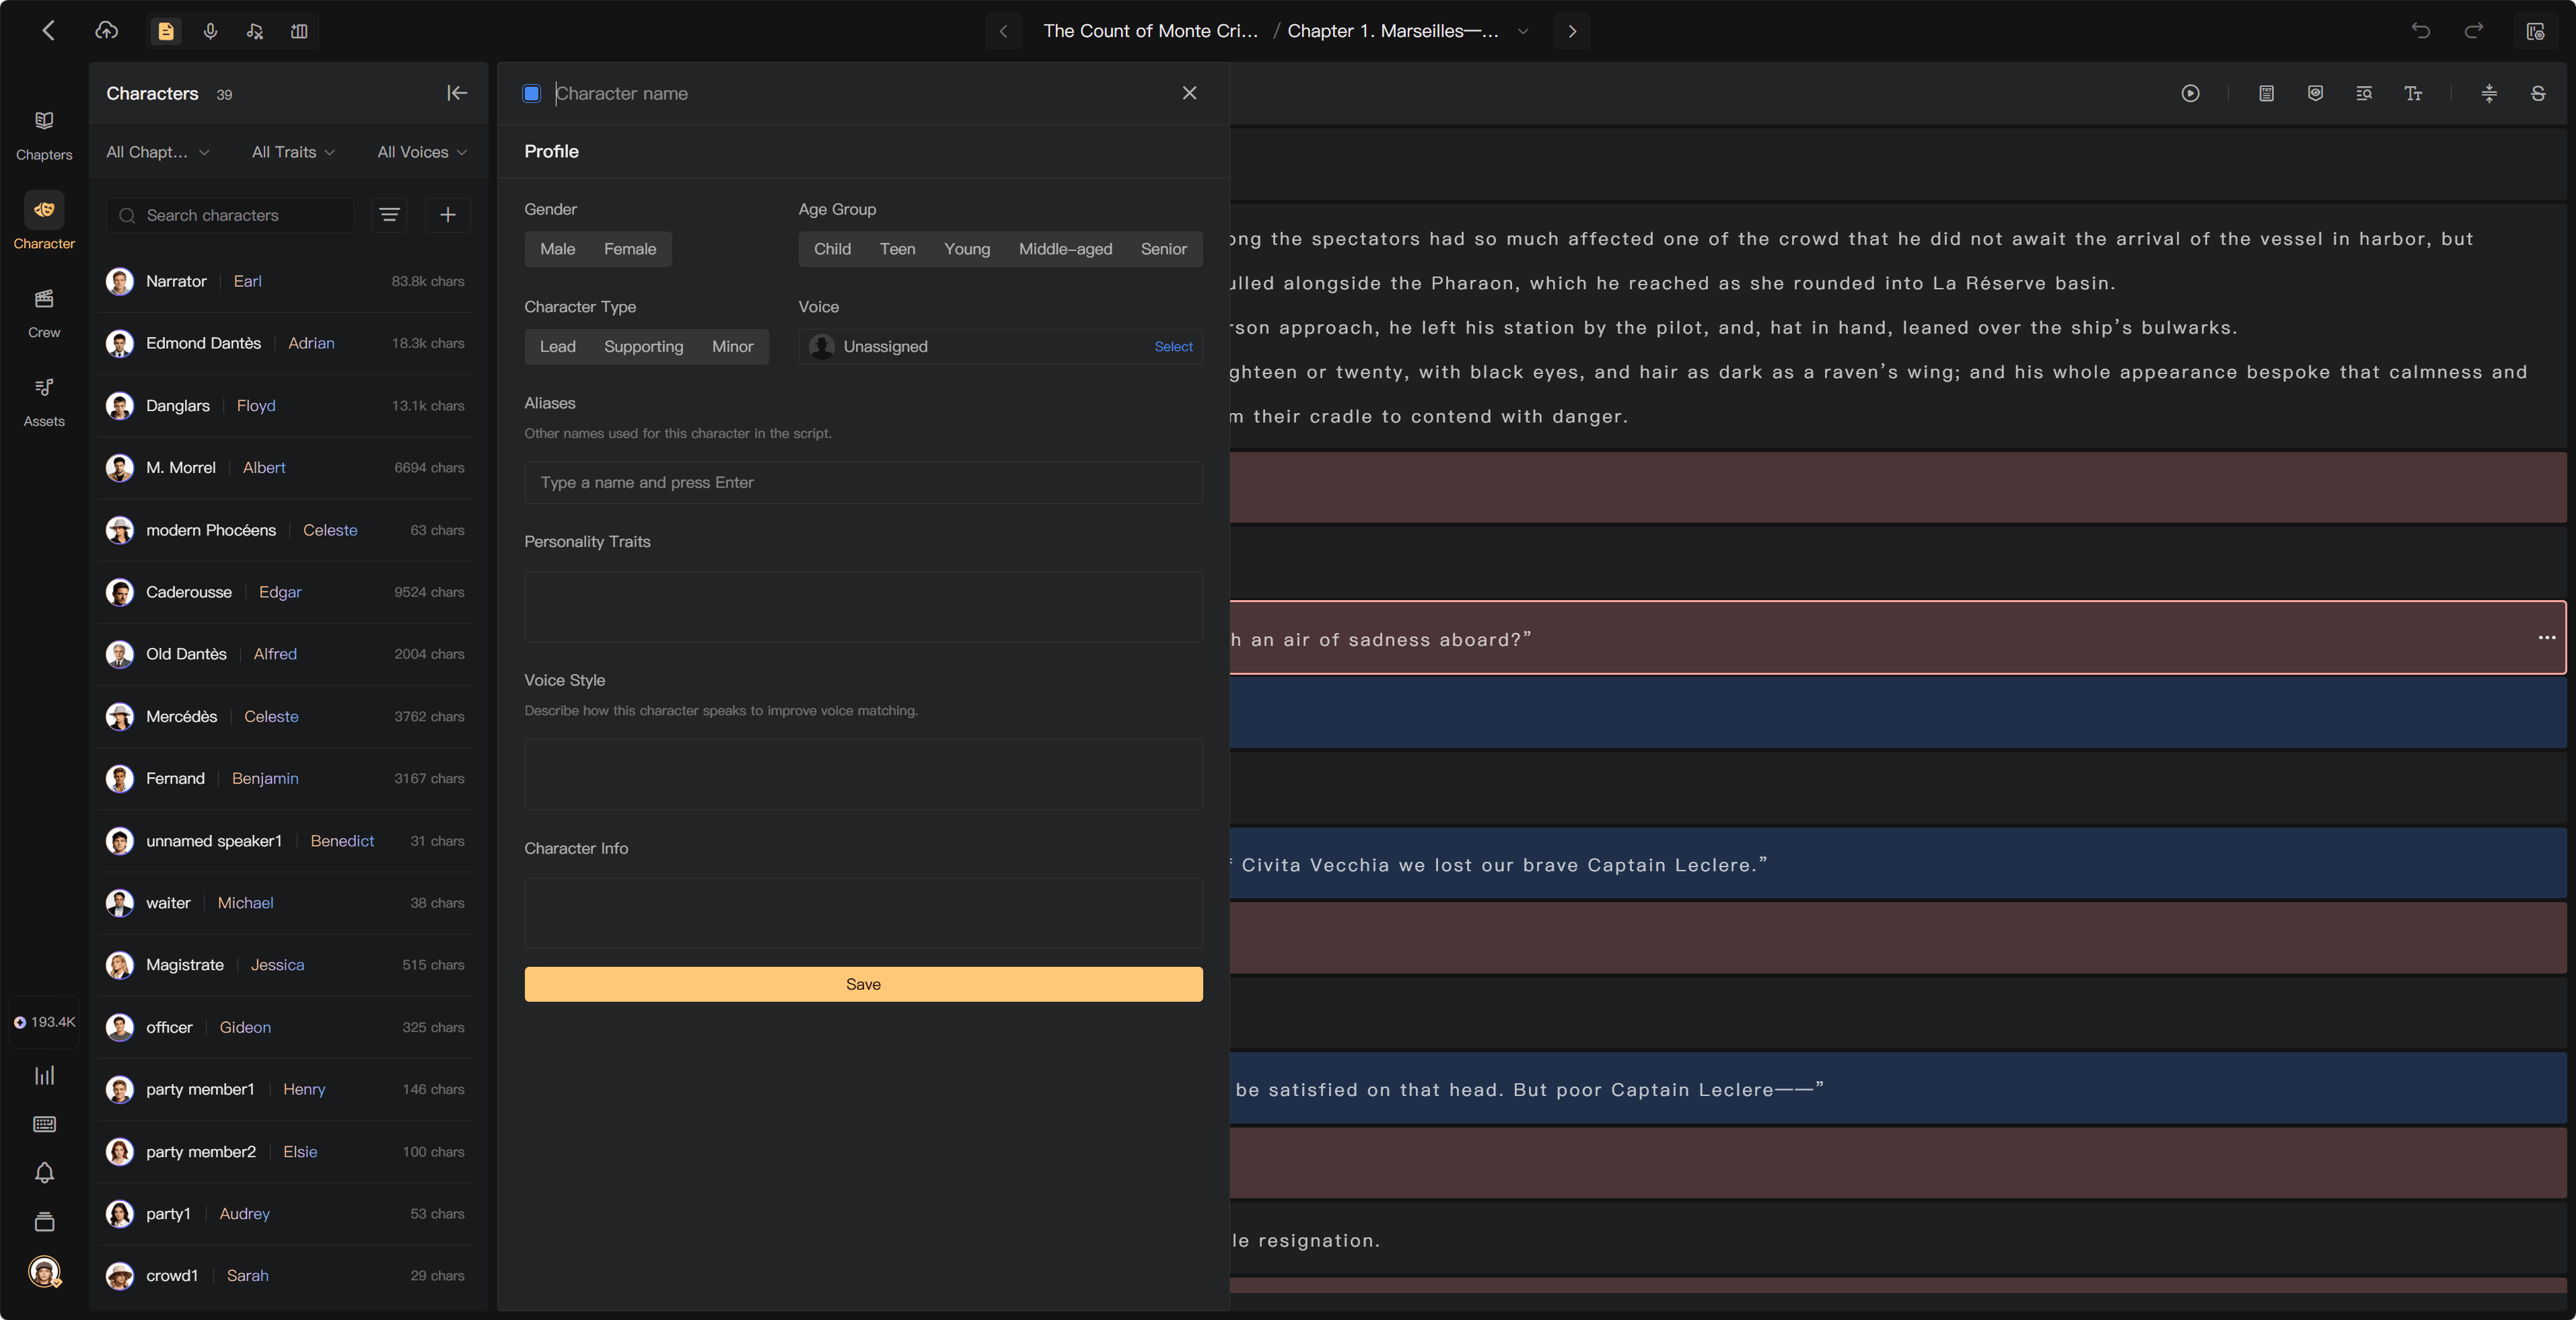
Task: Click the text size formatting icon
Action: (x=2412, y=93)
